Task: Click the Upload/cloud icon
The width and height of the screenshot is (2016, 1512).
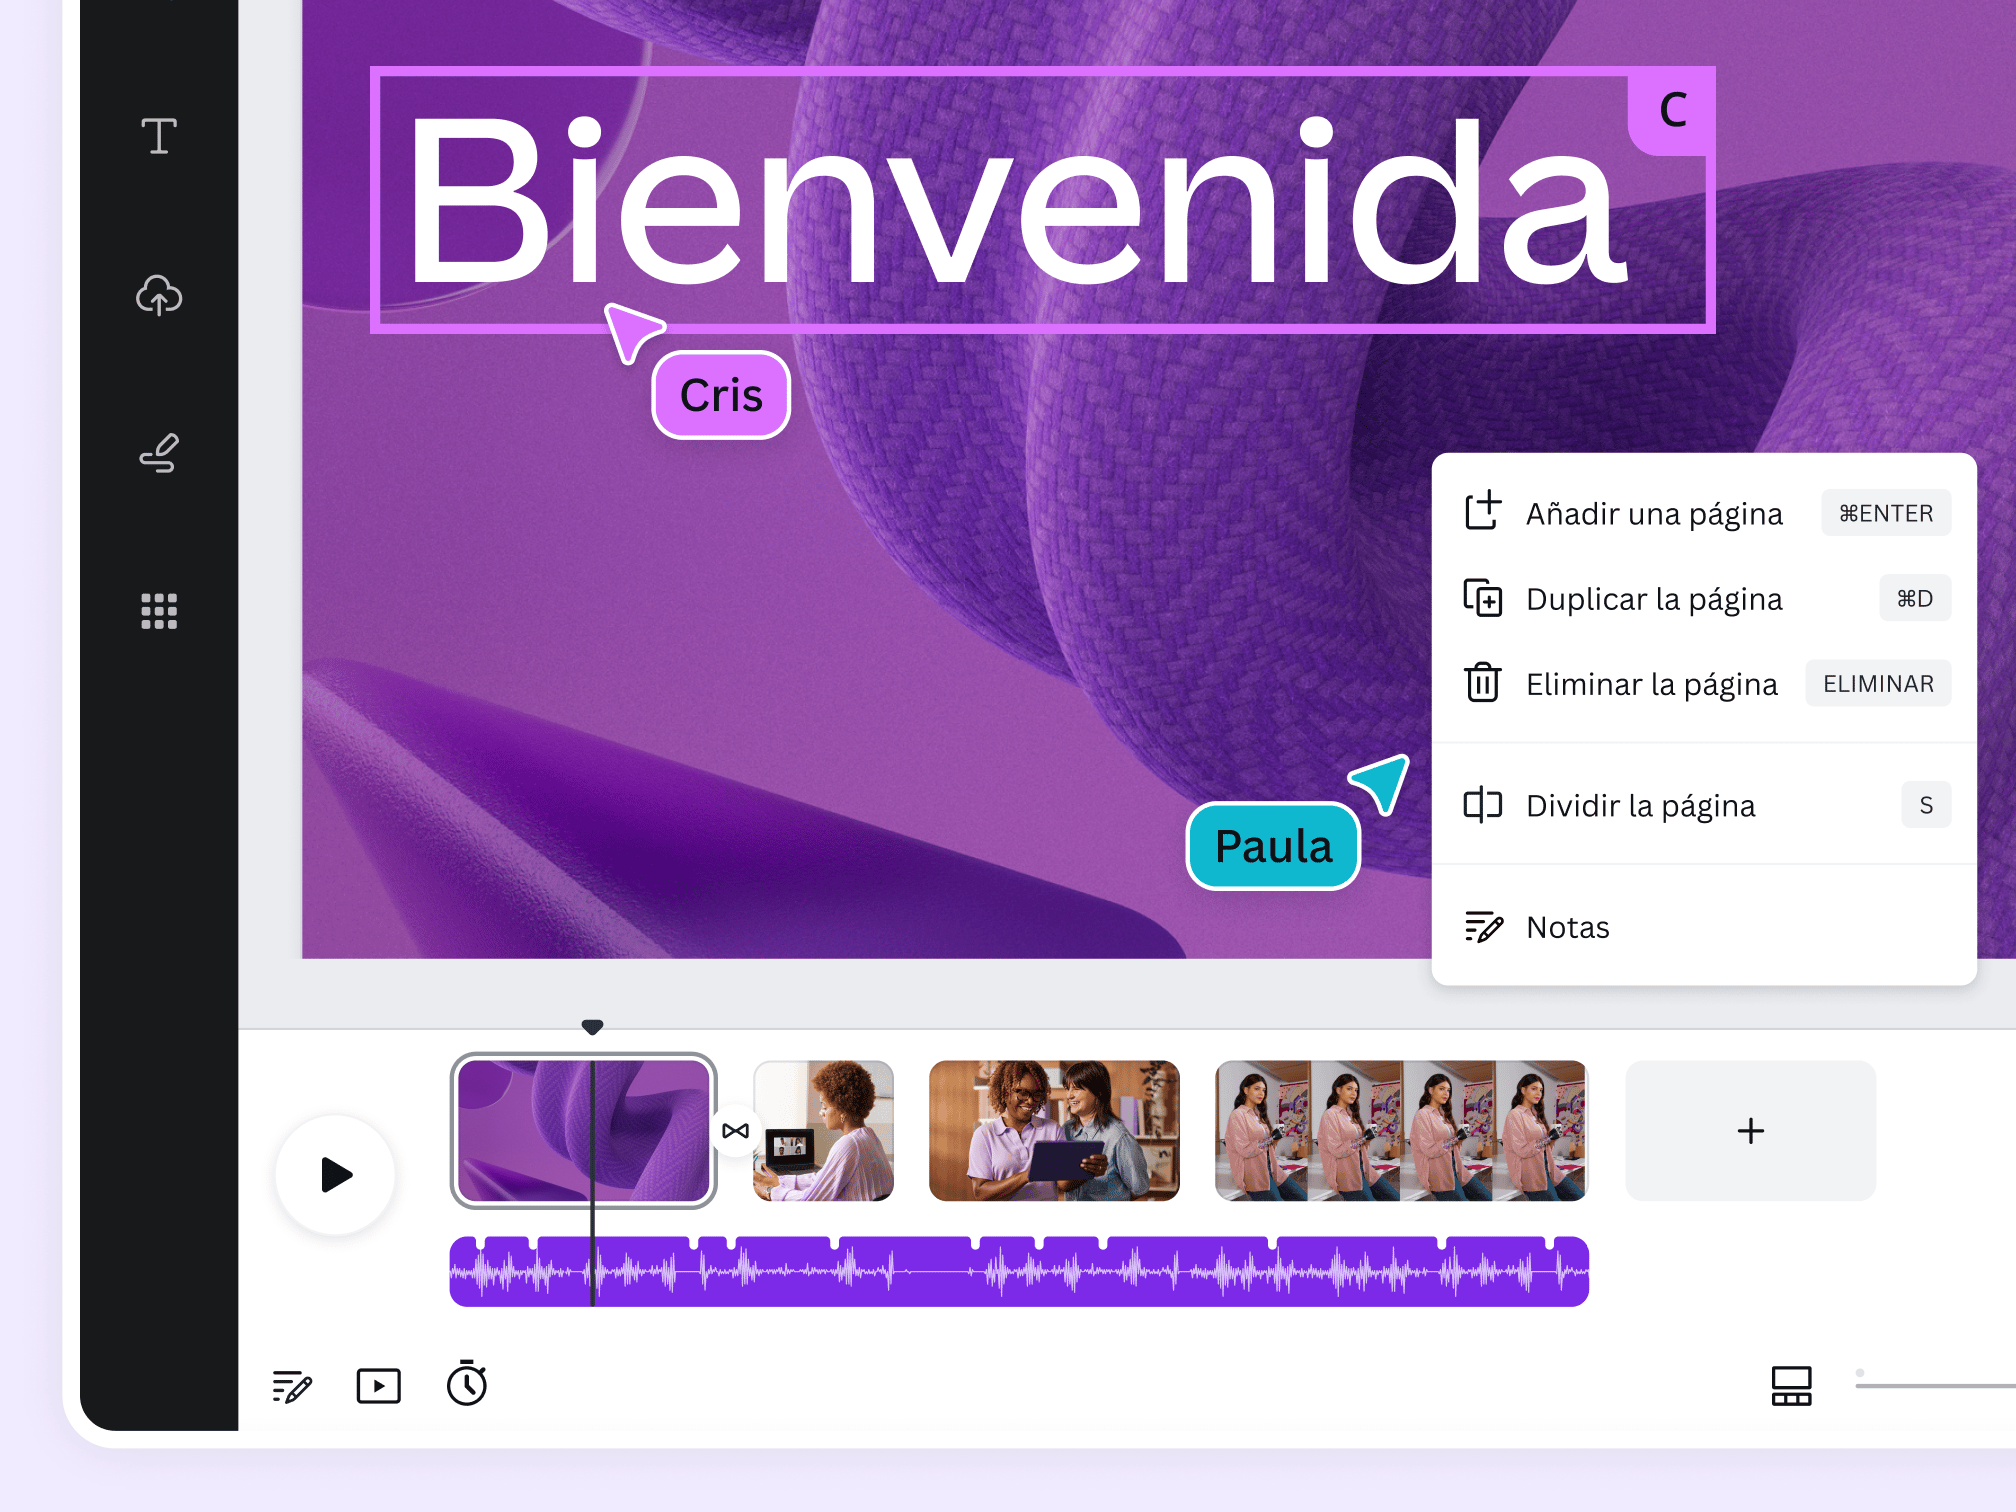Action: pyautogui.click(x=162, y=294)
